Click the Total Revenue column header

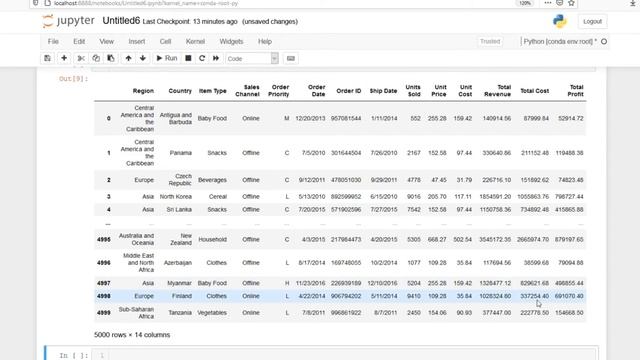click(x=497, y=91)
